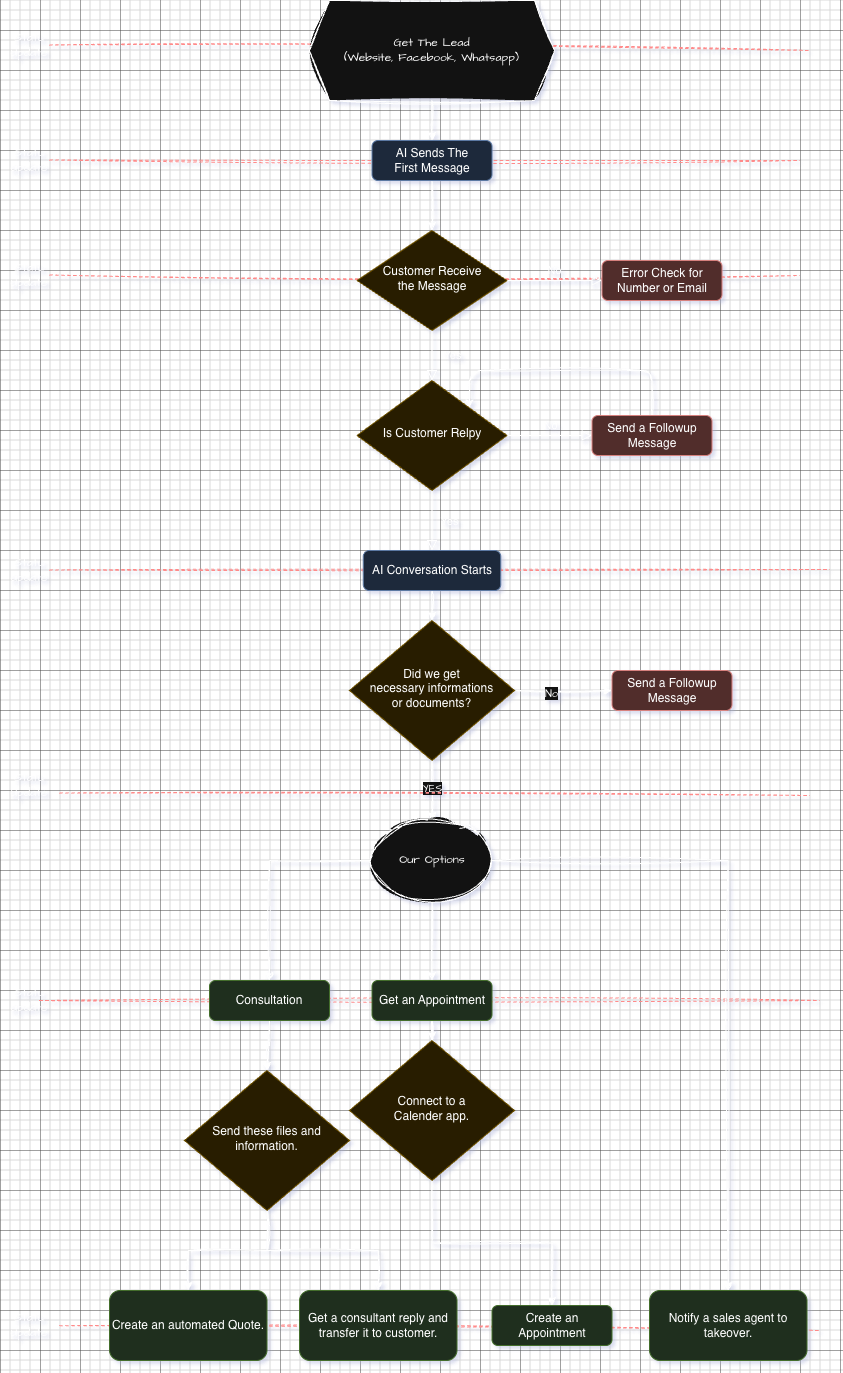Click the 'Get a consultant reply' box
This screenshot has width=843, height=1373.
click(x=378, y=1326)
